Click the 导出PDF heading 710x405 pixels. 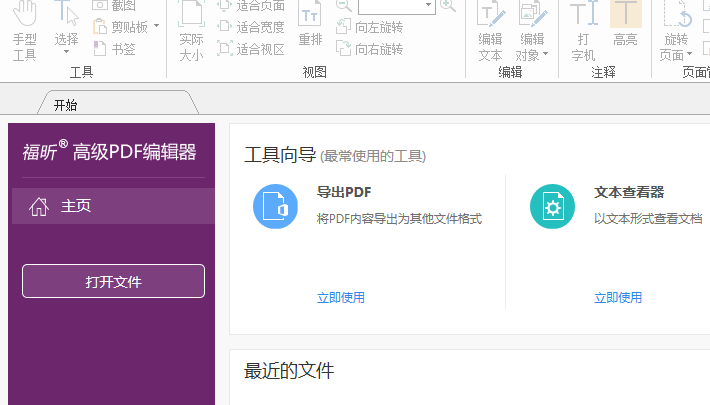(344, 193)
